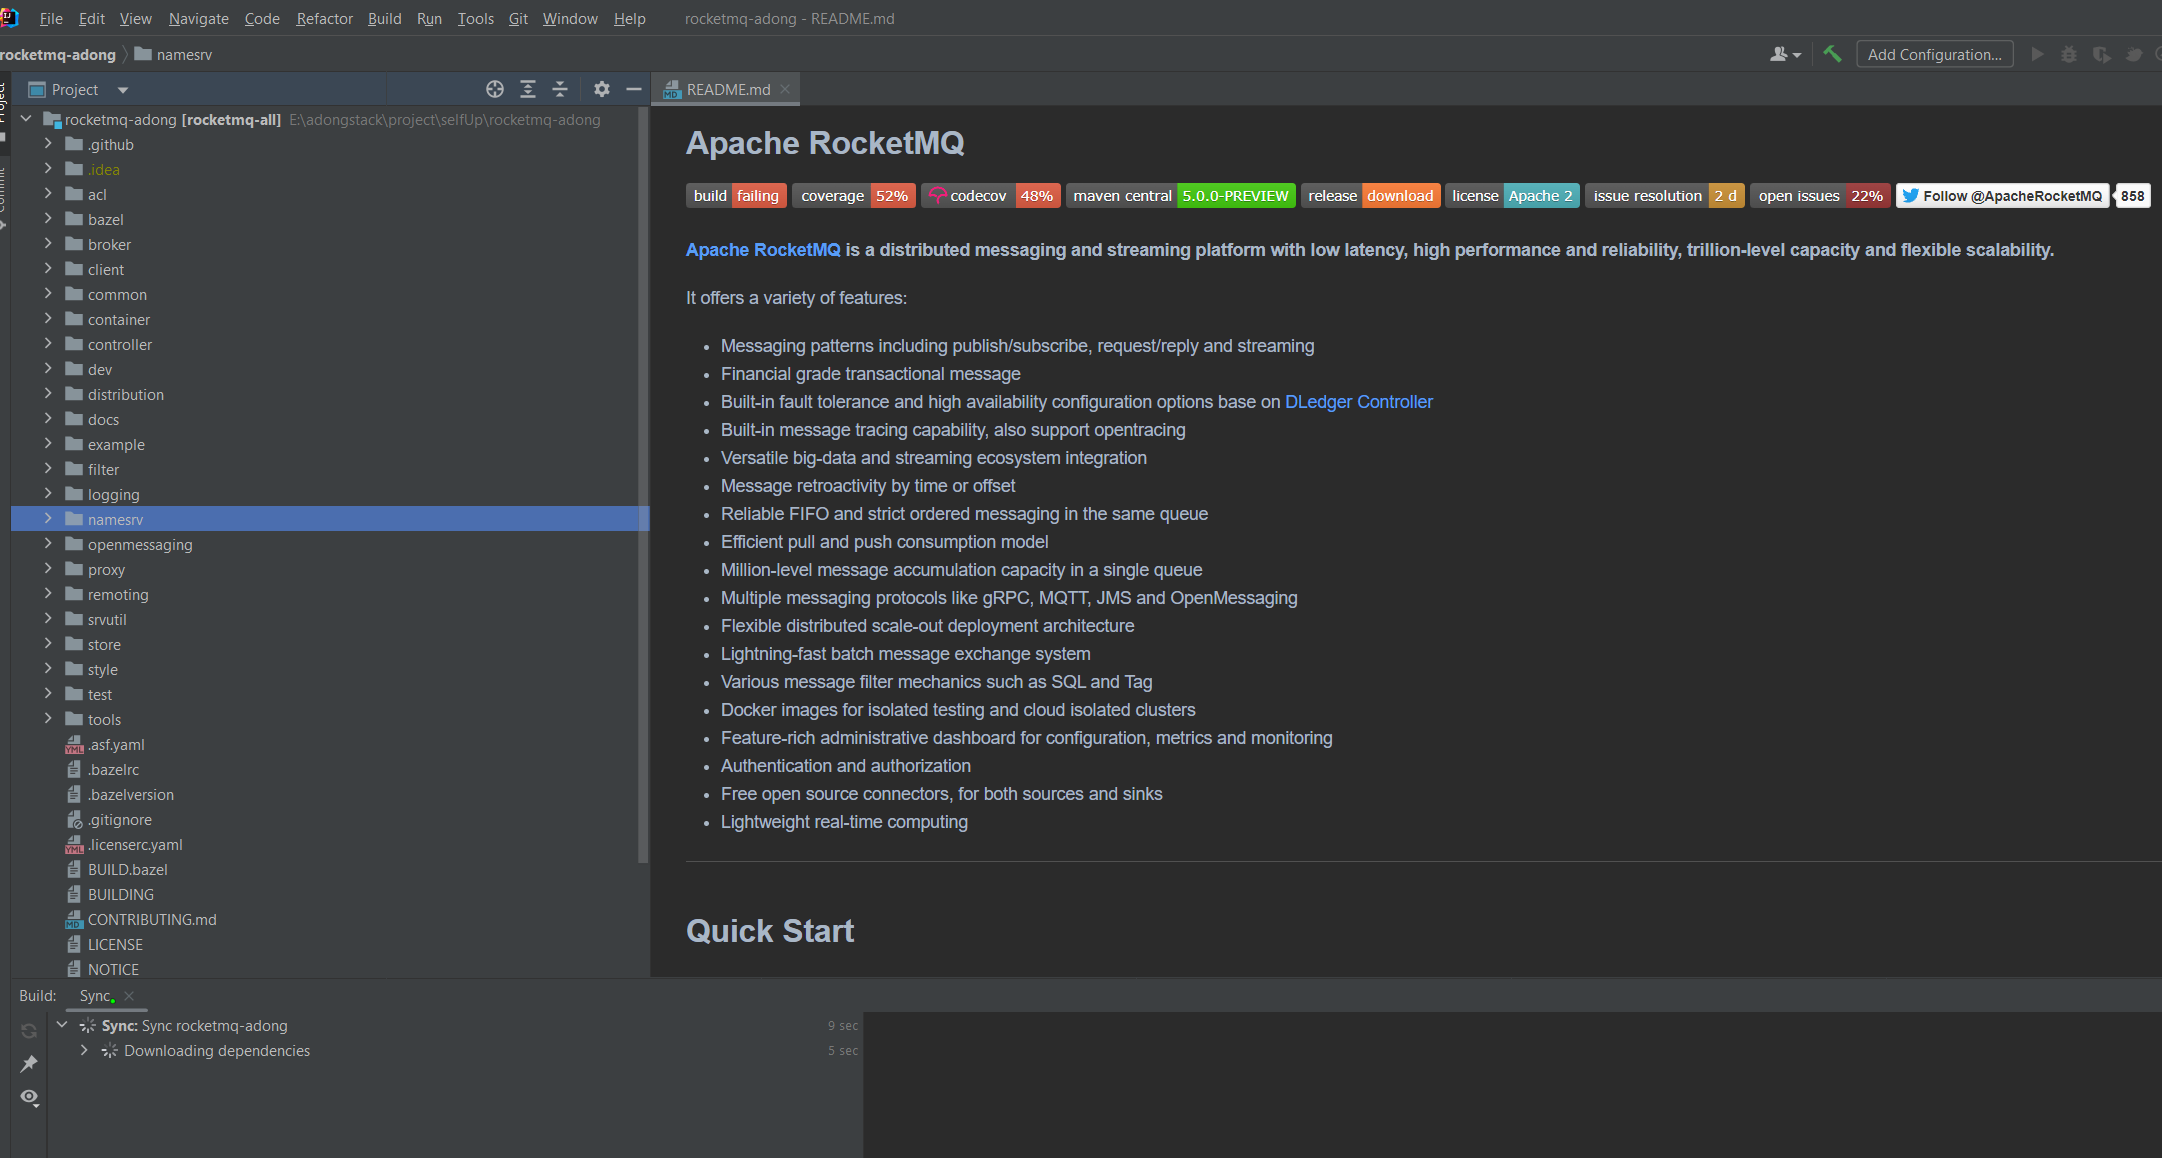Image resolution: width=2162 pixels, height=1158 pixels.
Task: Expand the client folder
Action: (x=47, y=269)
